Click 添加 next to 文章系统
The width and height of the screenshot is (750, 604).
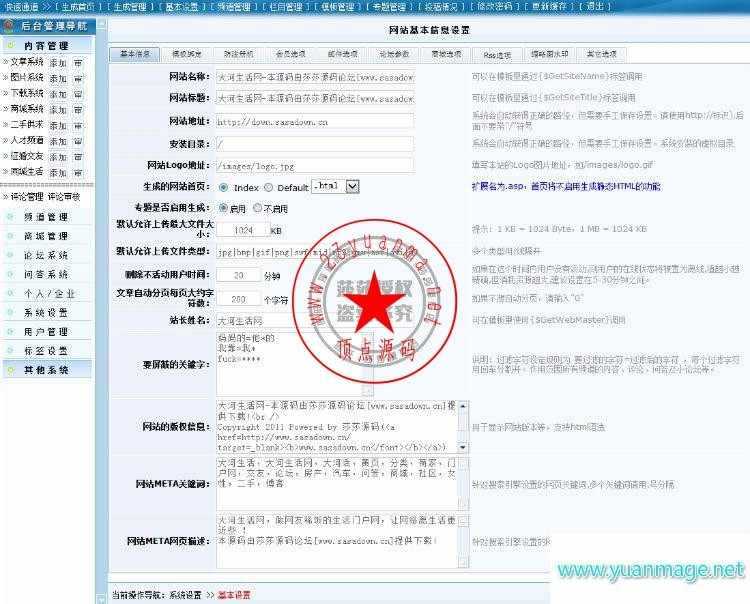pyautogui.click(x=58, y=63)
